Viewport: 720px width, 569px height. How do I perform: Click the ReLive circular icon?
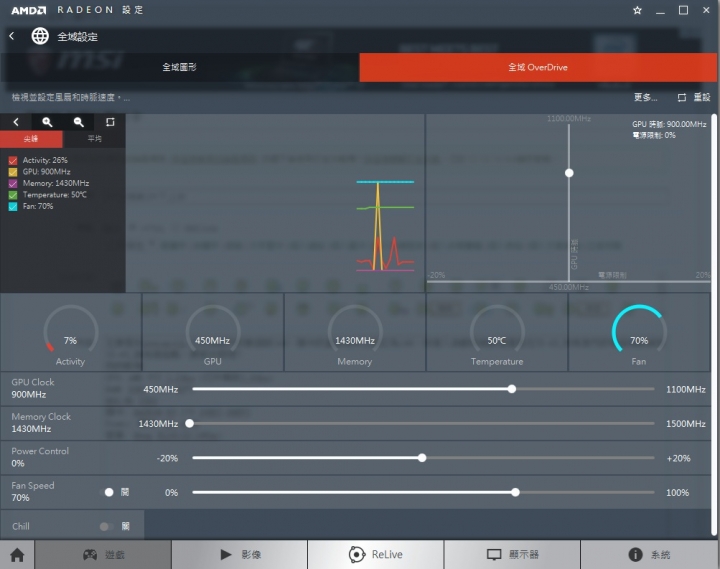pos(356,554)
